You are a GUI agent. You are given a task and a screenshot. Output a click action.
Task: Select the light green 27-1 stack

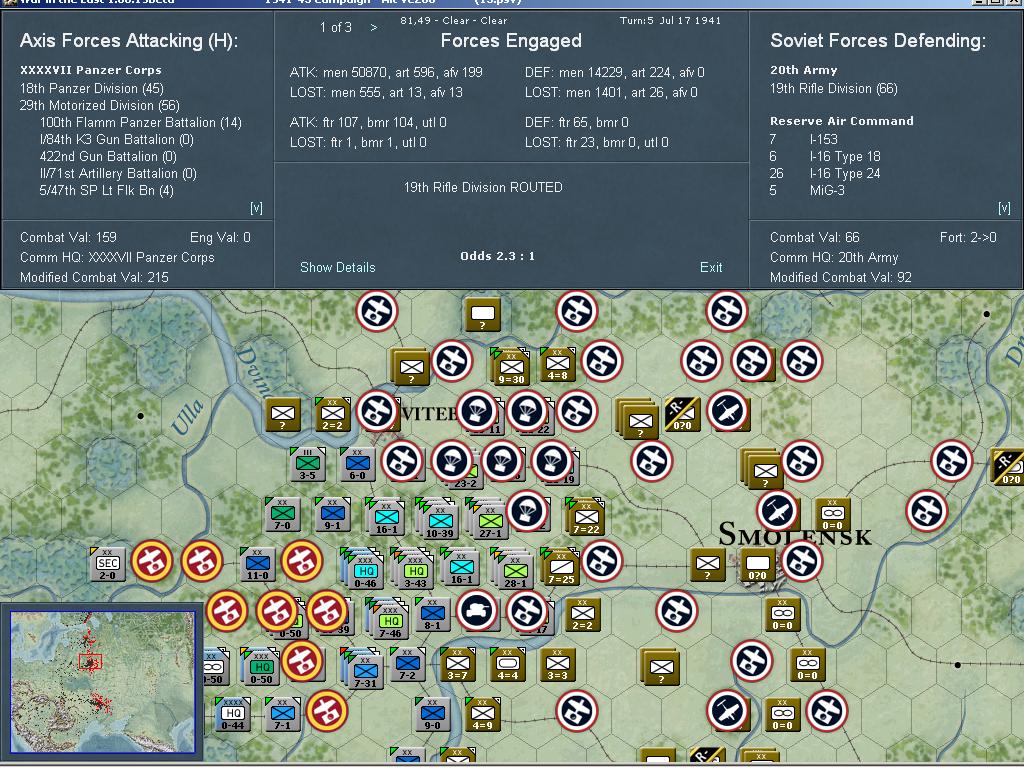pos(488,519)
